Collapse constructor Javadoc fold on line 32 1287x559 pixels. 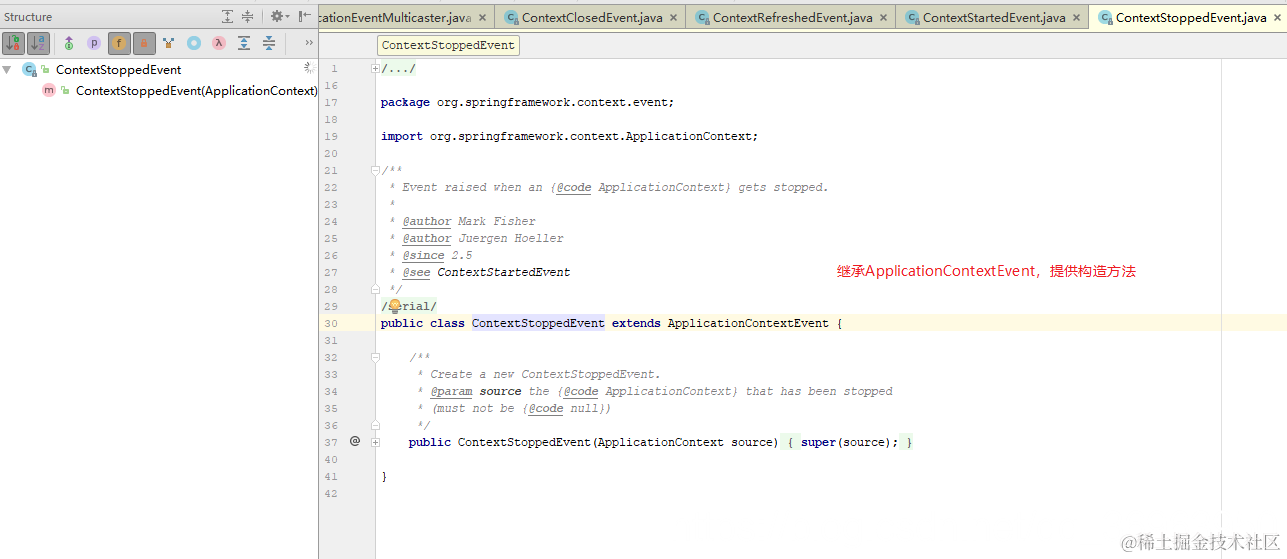pos(375,358)
